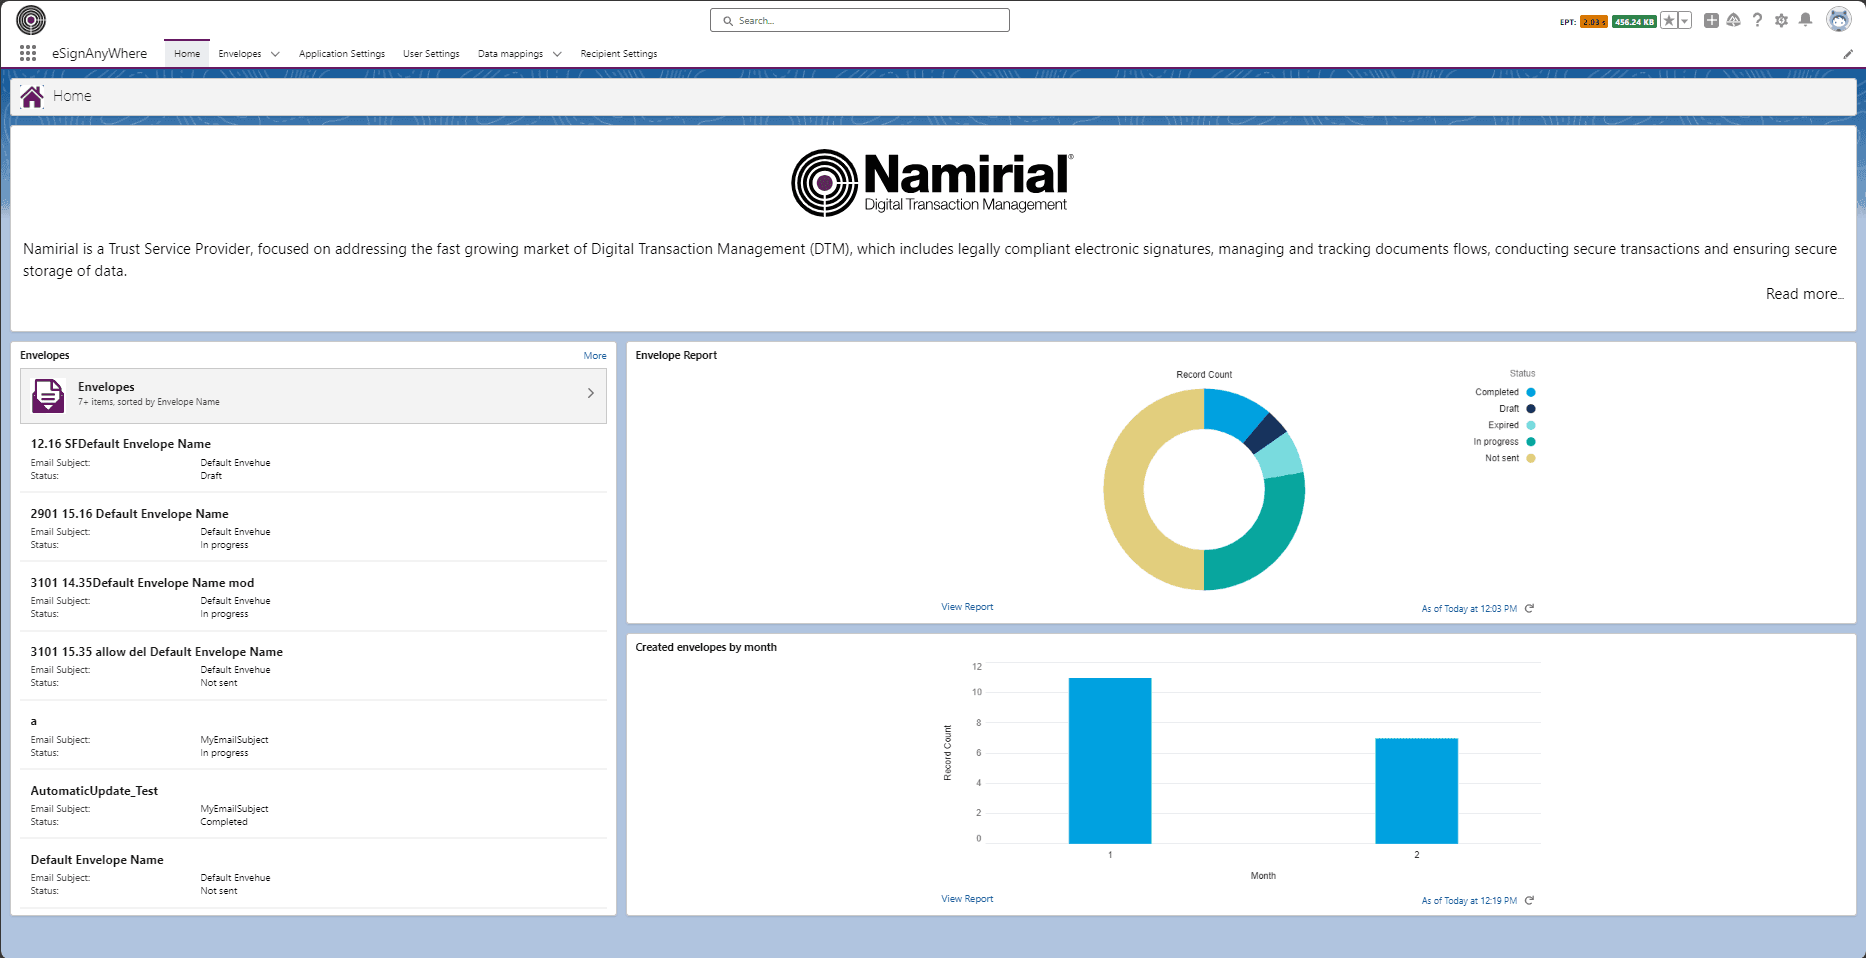Open the Data mappings tab
Image resolution: width=1866 pixels, height=958 pixels.
[510, 54]
